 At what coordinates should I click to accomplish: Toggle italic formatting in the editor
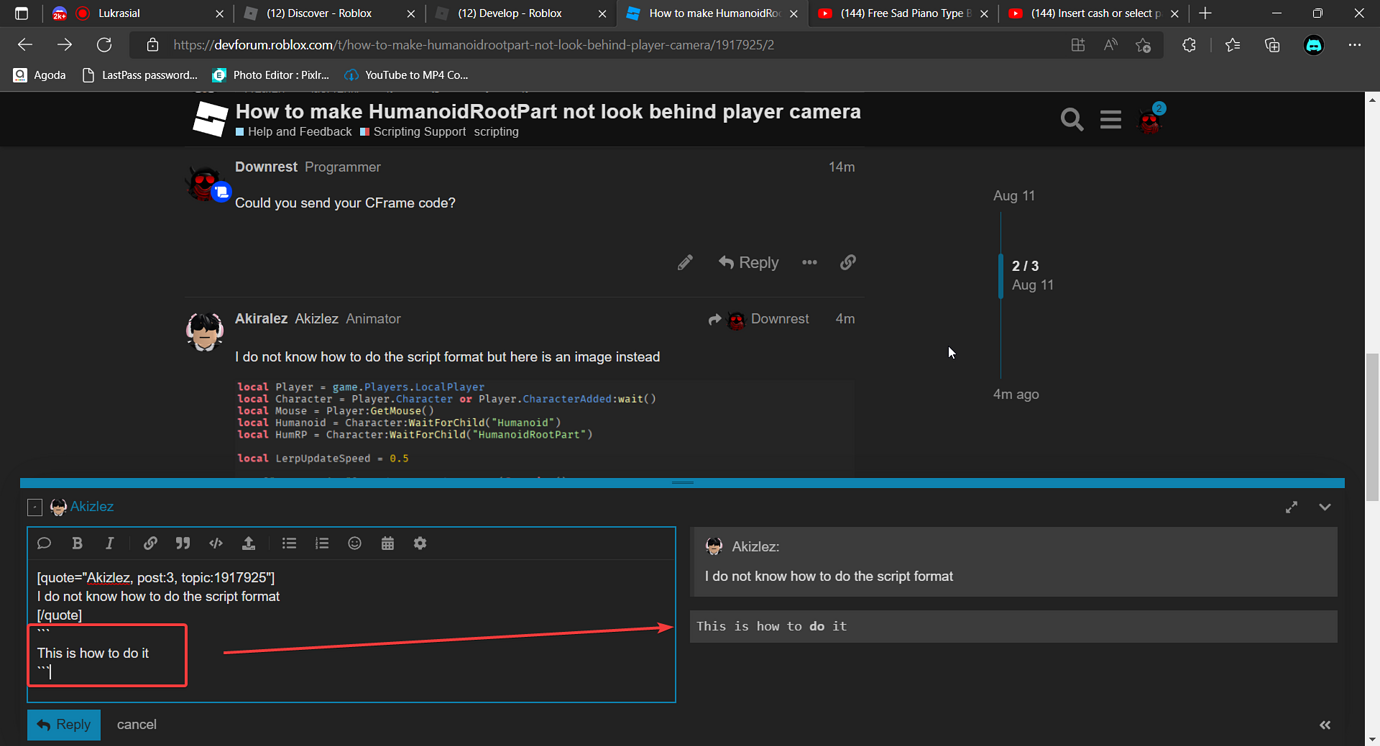pos(110,543)
